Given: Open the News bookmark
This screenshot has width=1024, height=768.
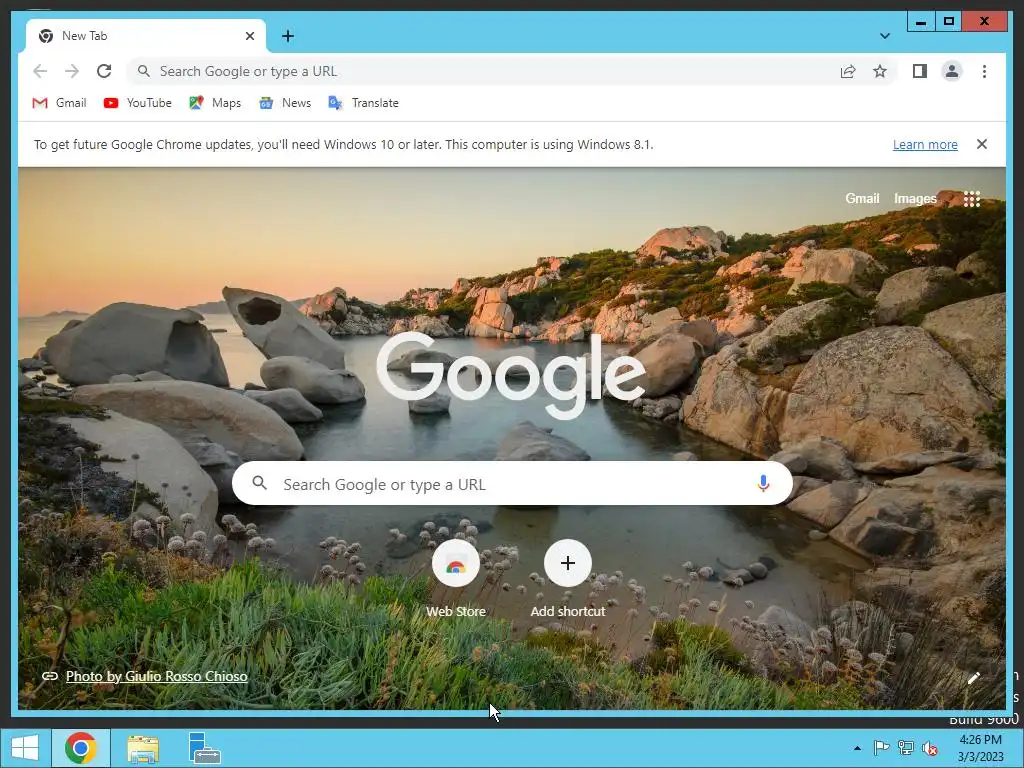Looking at the screenshot, I should click(x=285, y=103).
